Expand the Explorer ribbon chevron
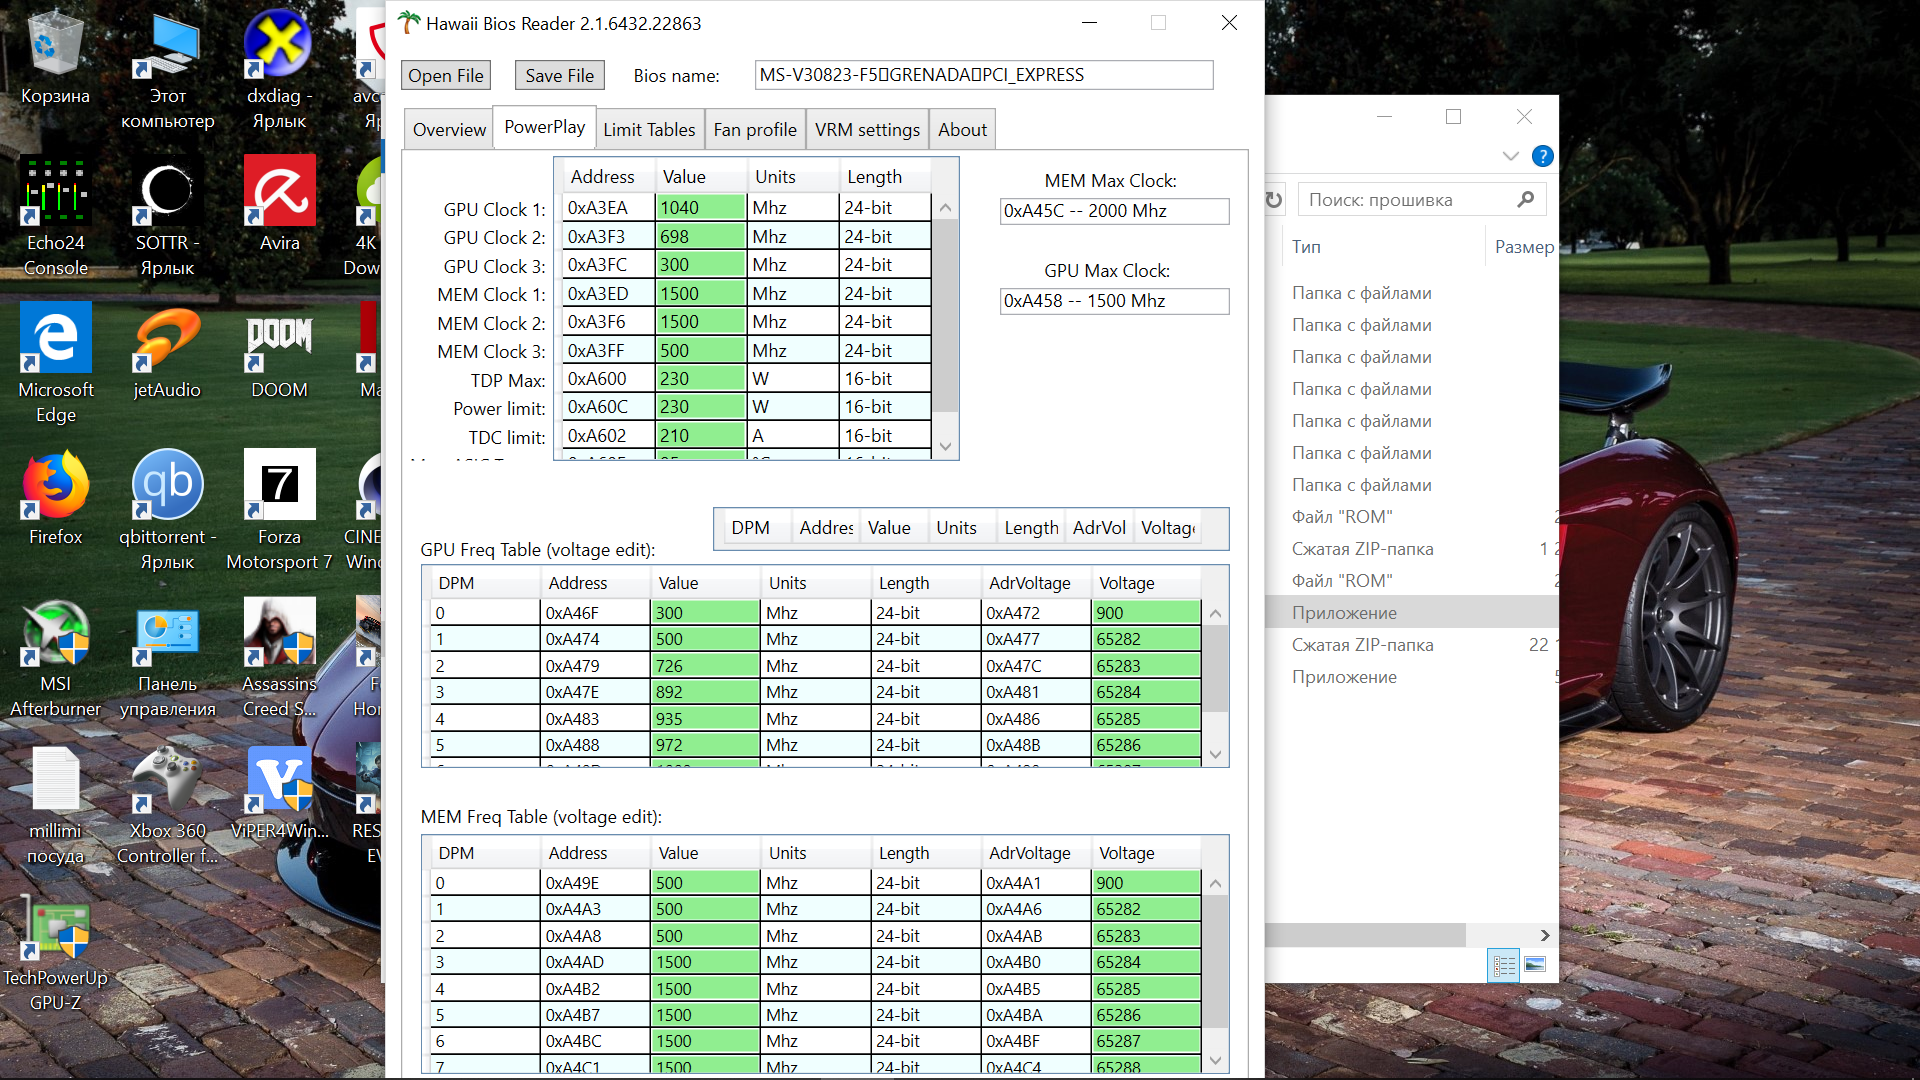Screen dimensions: 1920x1080 pyautogui.click(x=1510, y=156)
